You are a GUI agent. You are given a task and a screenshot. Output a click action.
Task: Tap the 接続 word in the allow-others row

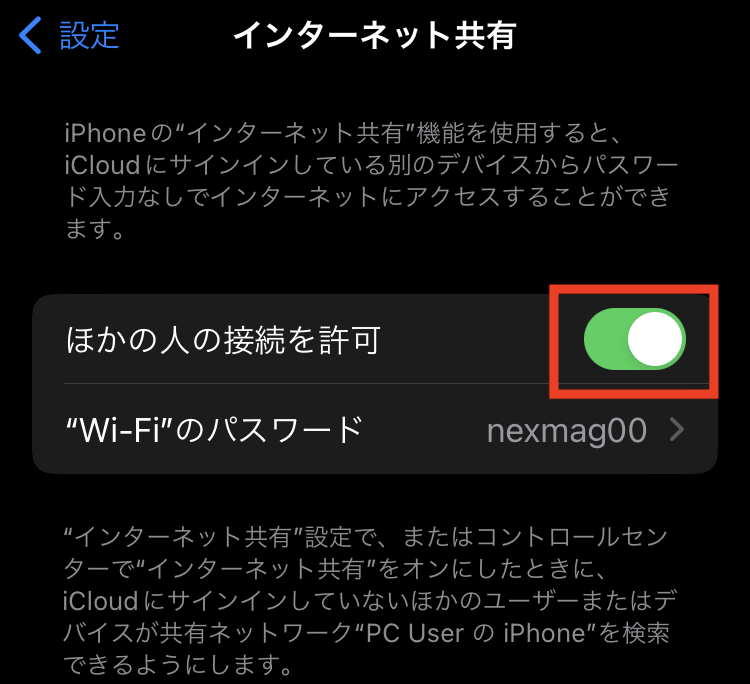pyautogui.click(x=254, y=340)
